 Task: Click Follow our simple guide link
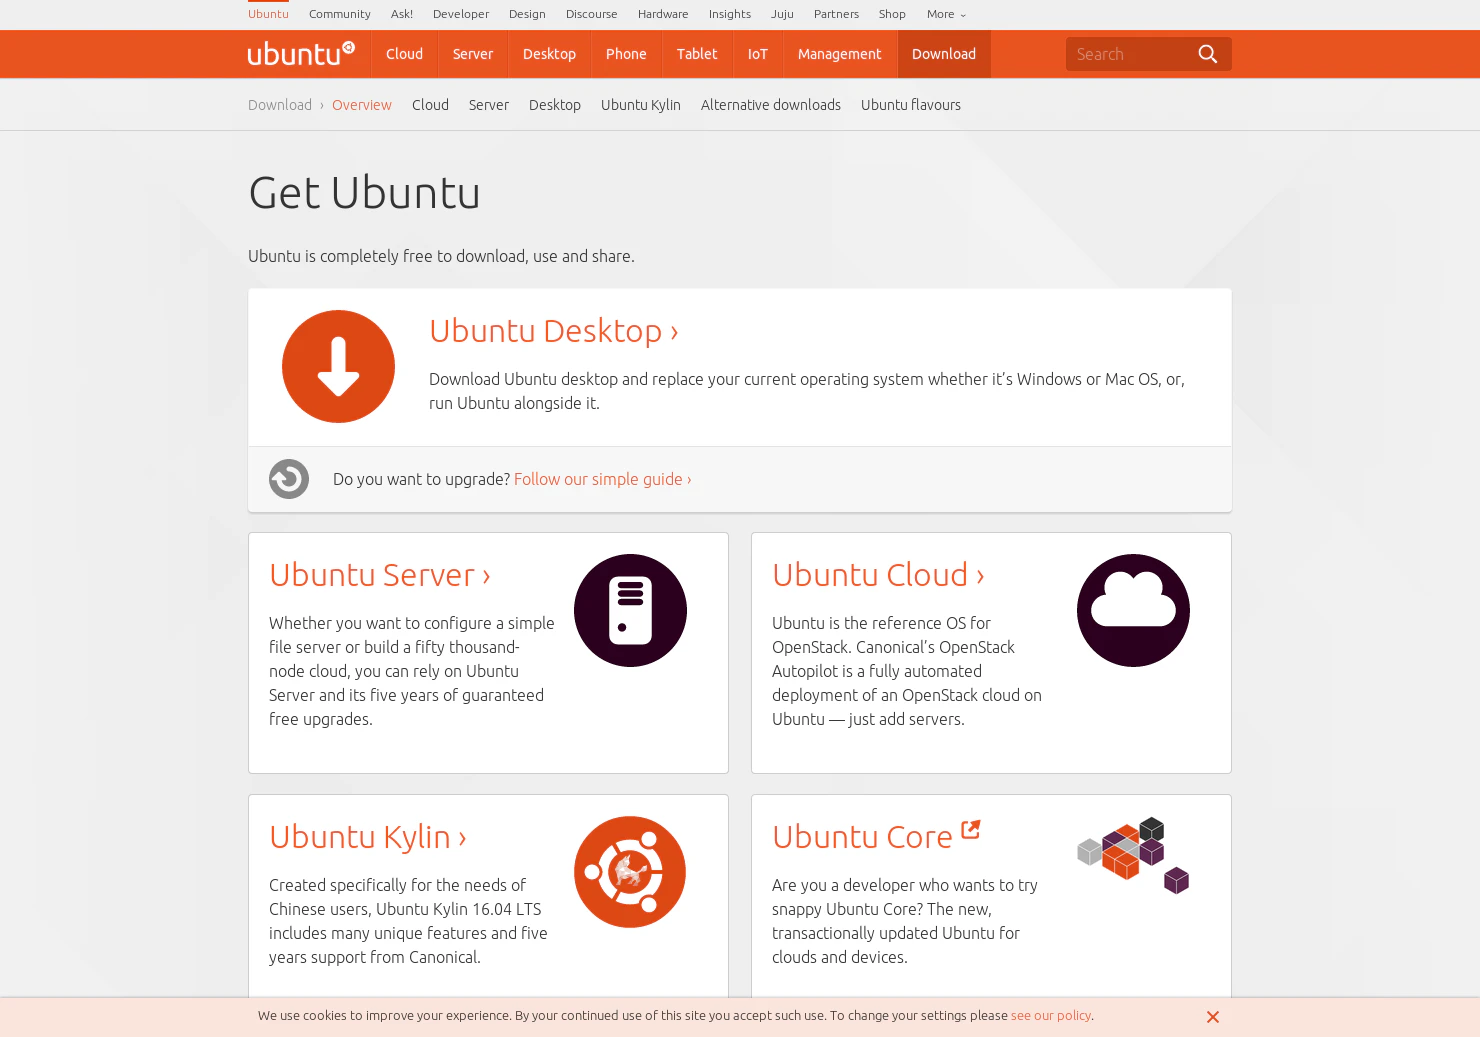click(603, 479)
